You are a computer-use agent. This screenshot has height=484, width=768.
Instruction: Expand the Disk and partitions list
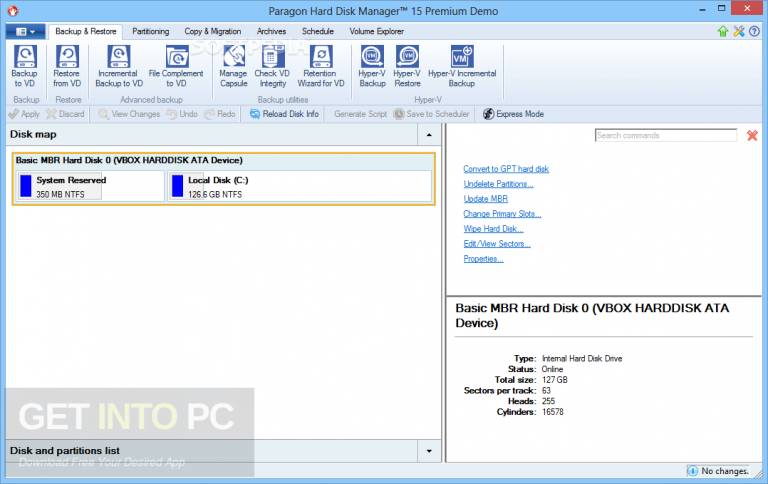tap(429, 451)
